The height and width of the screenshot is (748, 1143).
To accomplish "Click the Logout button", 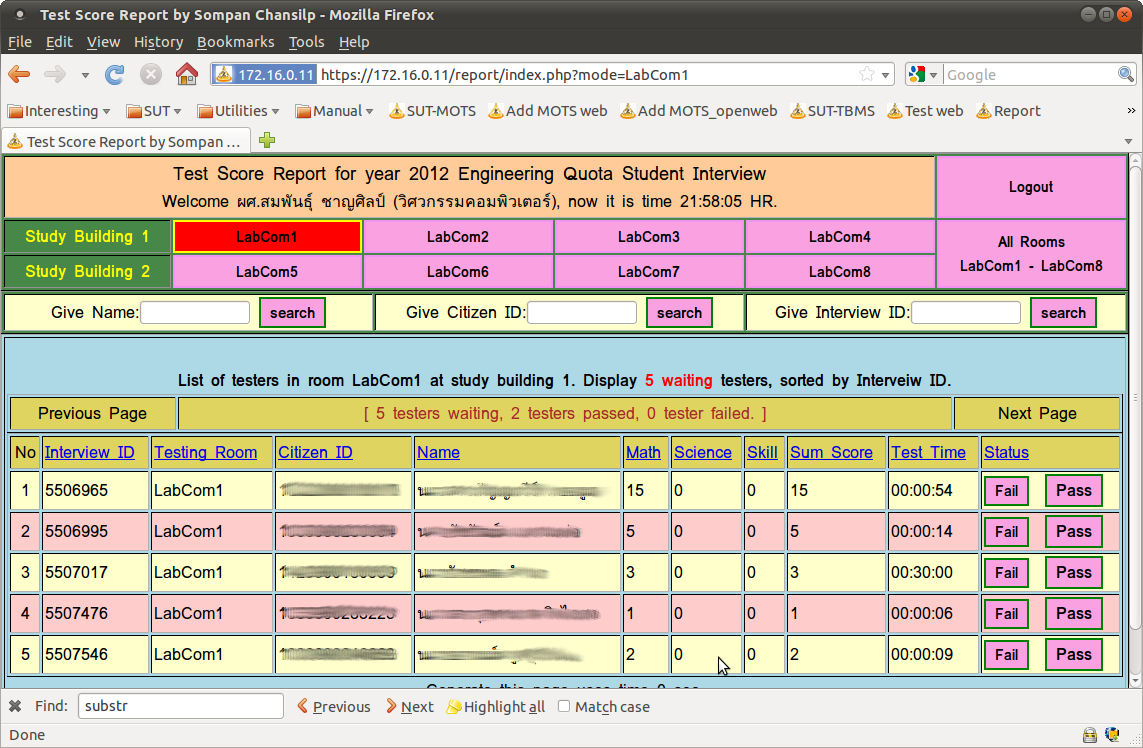I will pos(1031,187).
